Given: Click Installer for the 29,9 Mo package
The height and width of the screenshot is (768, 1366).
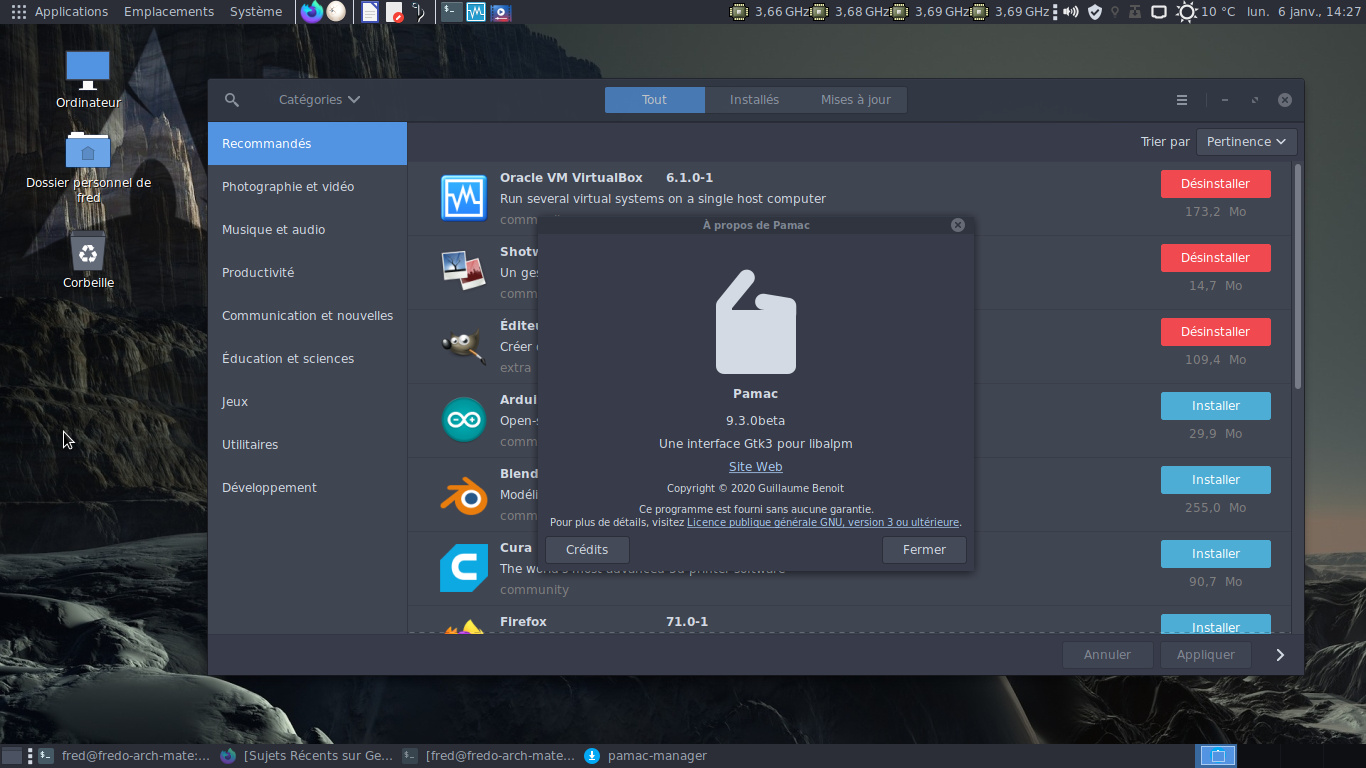Looking at the screenshot, I should pos(1215,406).
